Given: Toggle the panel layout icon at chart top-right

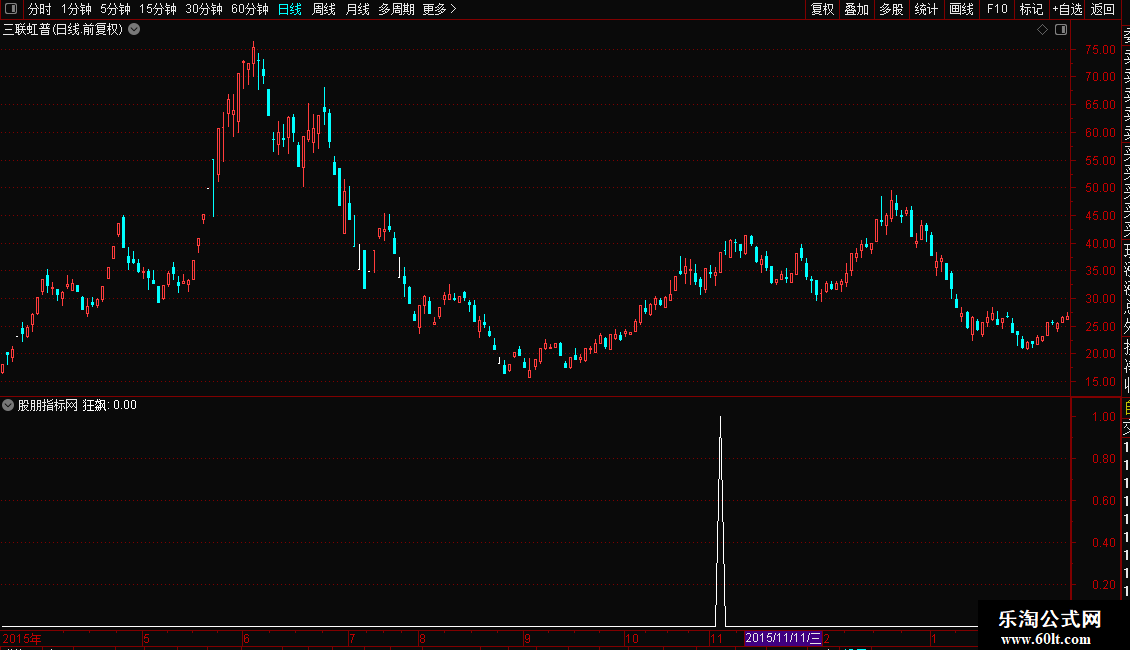Looking at the screenshot, I should 1061,30.
